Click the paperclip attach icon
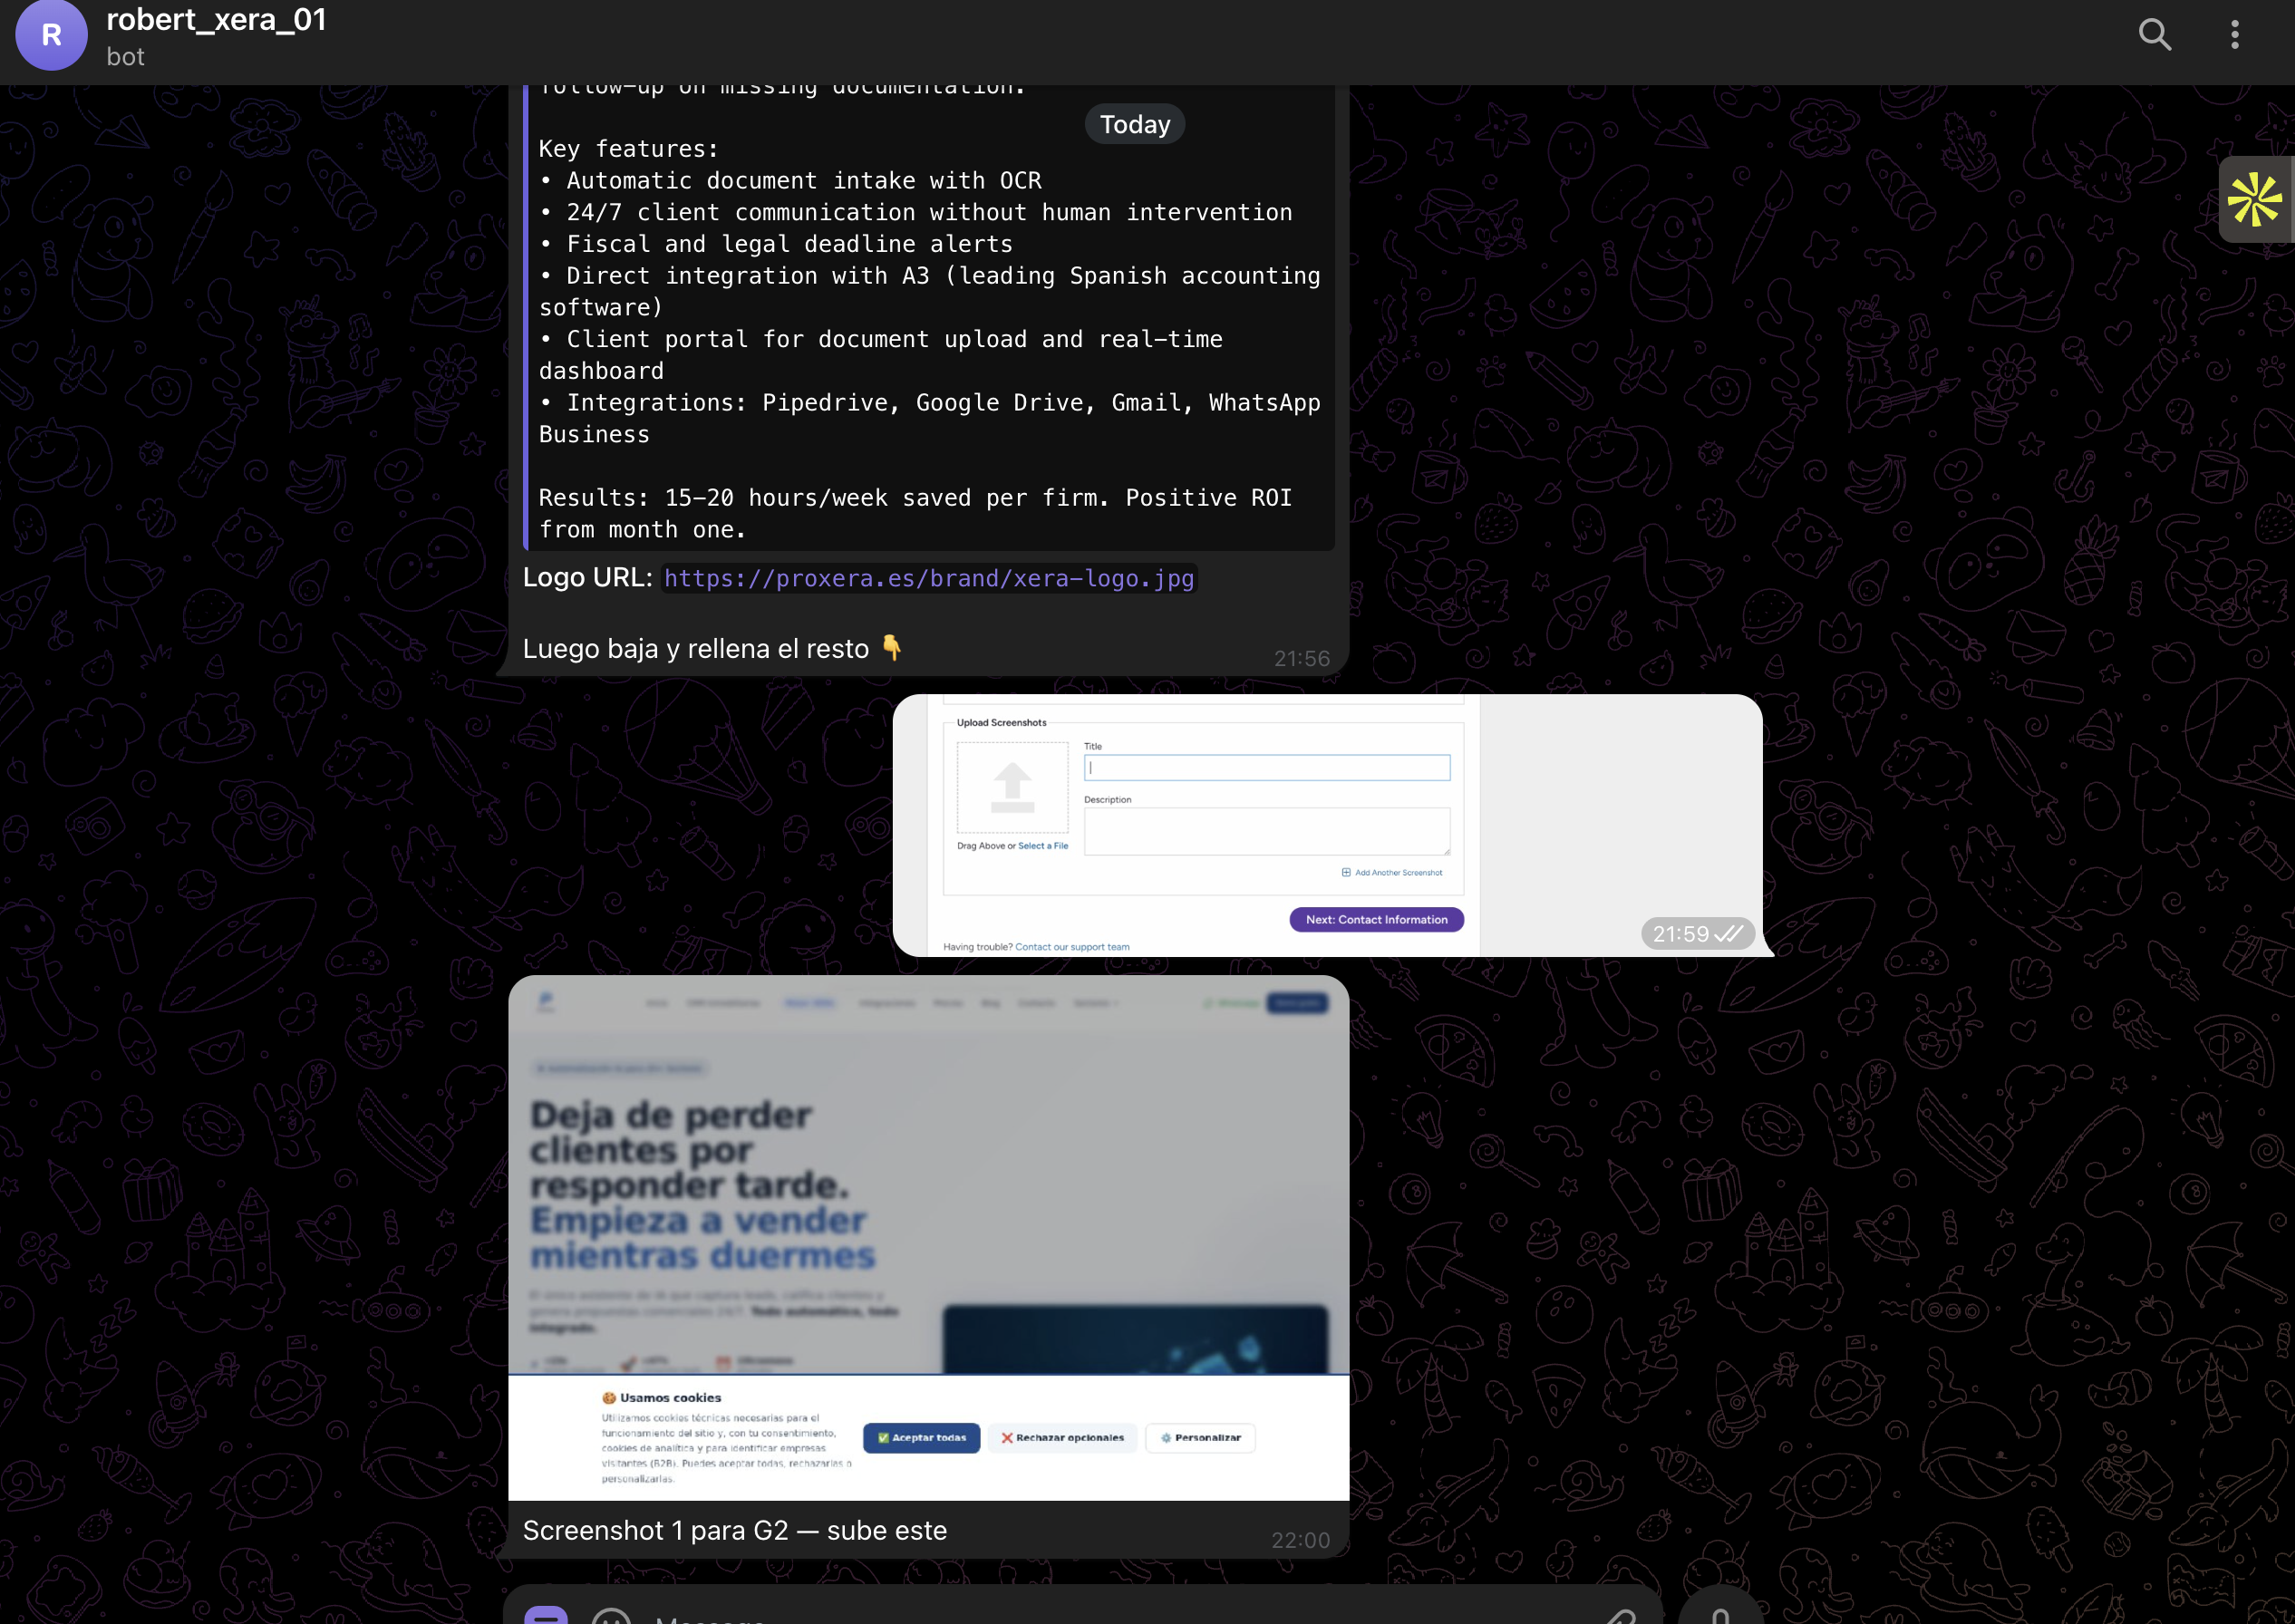 click(x=1620, y=1614)
